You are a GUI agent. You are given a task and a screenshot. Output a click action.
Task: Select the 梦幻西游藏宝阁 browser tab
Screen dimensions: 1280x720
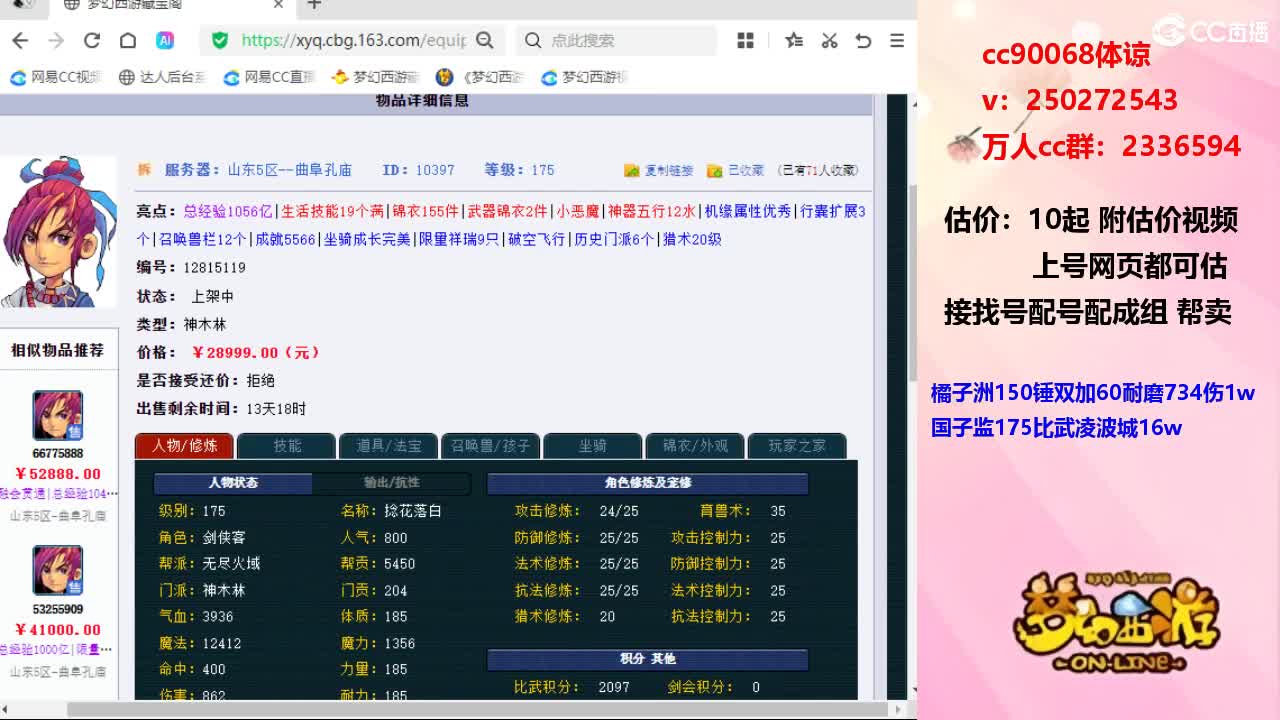175,5
